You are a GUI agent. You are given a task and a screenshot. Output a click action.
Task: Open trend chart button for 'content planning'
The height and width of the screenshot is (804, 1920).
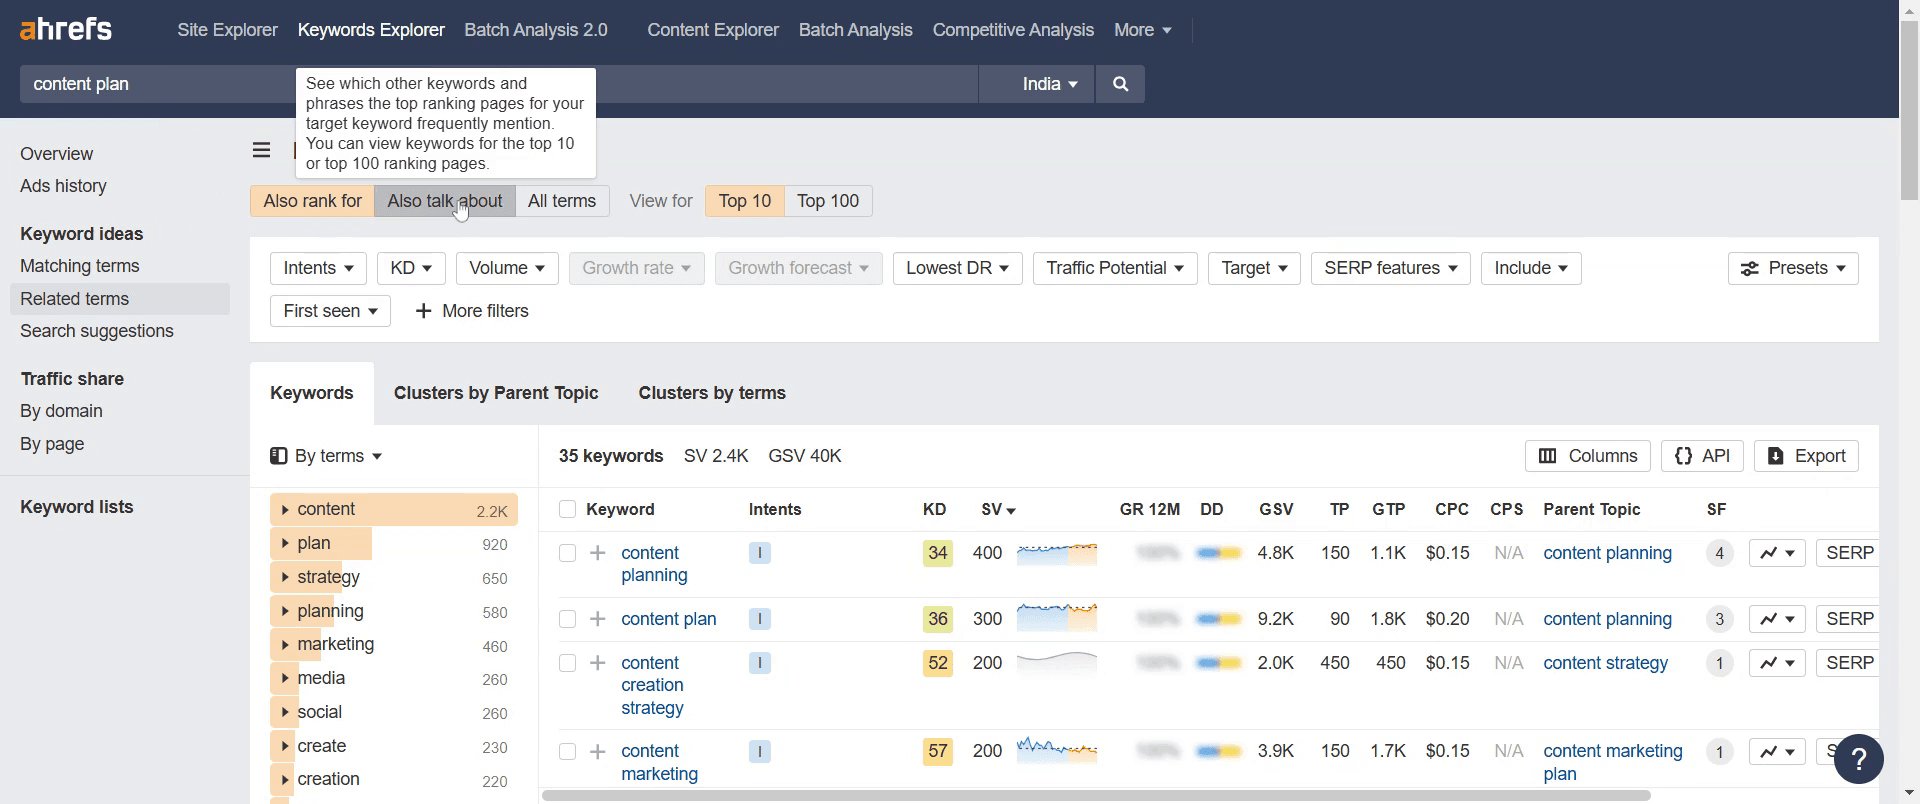tap(1777, 553)
